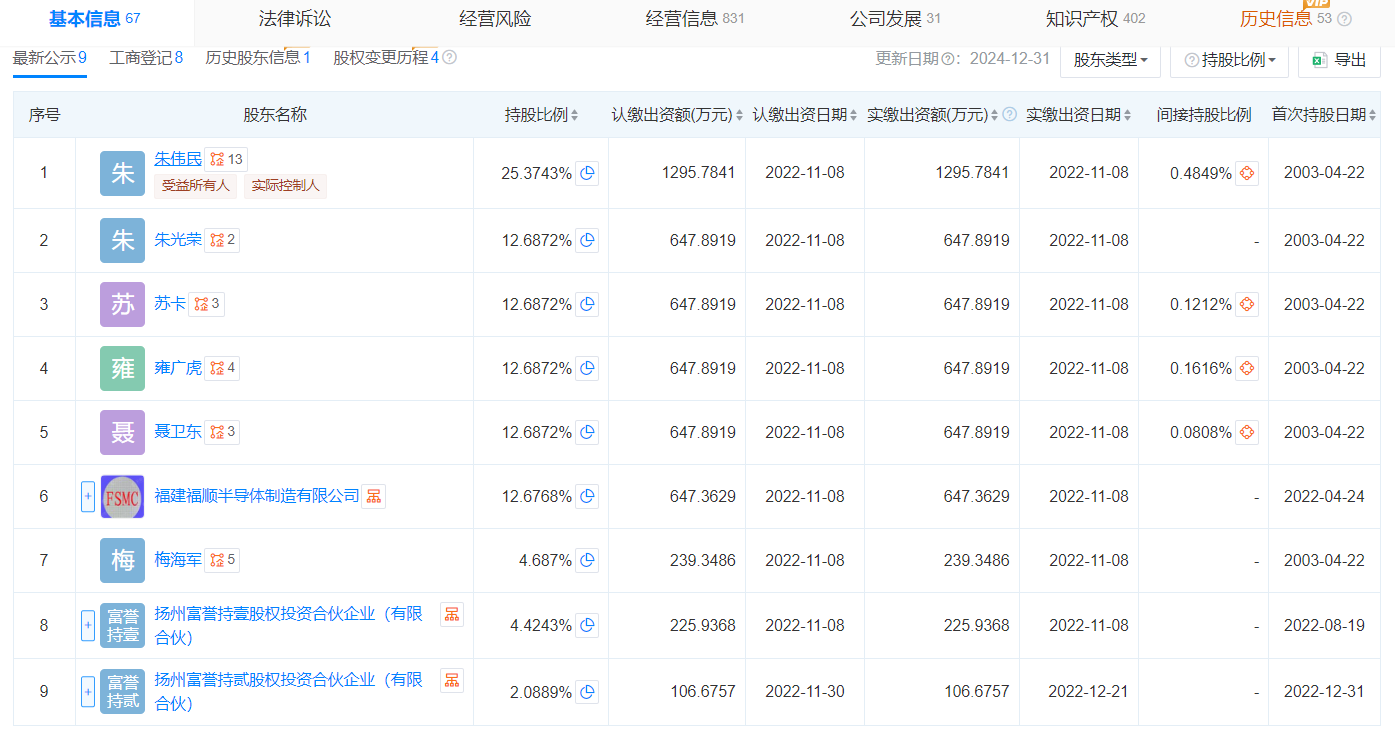Open indirect holding icon beside 0.1616%

point(1246,368)
